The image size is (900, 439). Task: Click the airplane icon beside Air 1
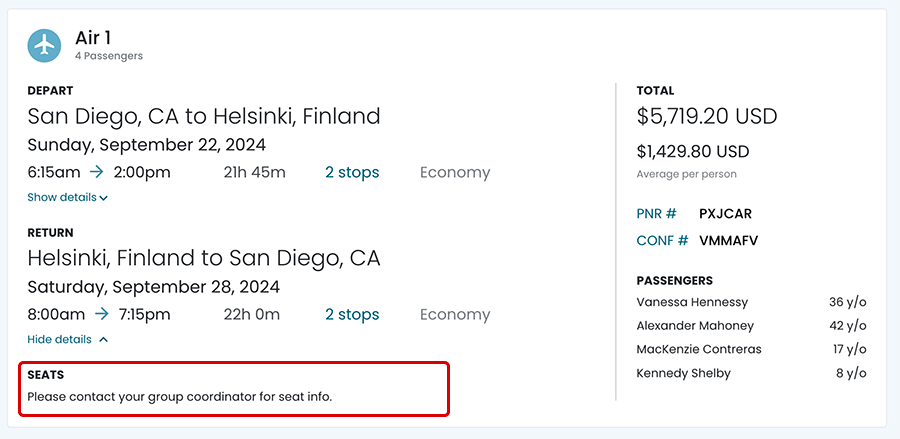click(x=45, y=45)
